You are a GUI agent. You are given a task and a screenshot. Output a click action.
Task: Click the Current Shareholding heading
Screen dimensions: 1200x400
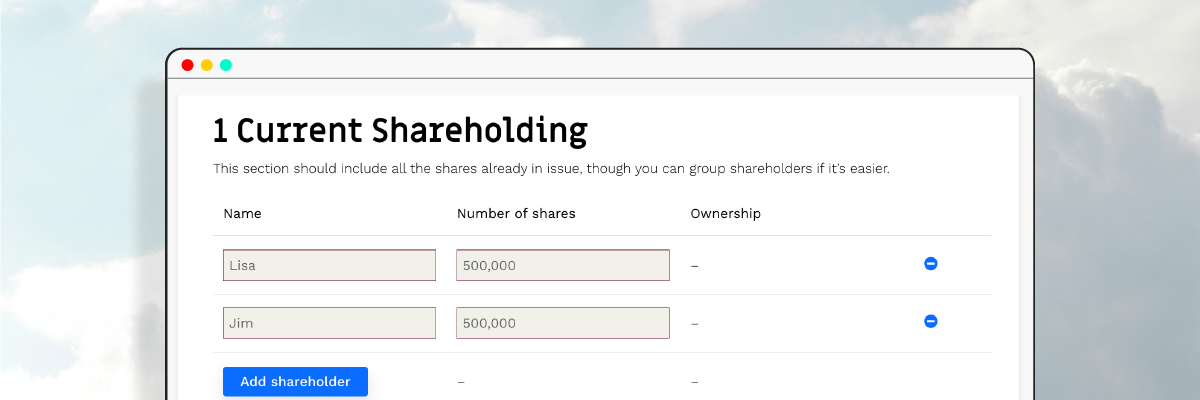pyautogui.click(x=400, y=130)
